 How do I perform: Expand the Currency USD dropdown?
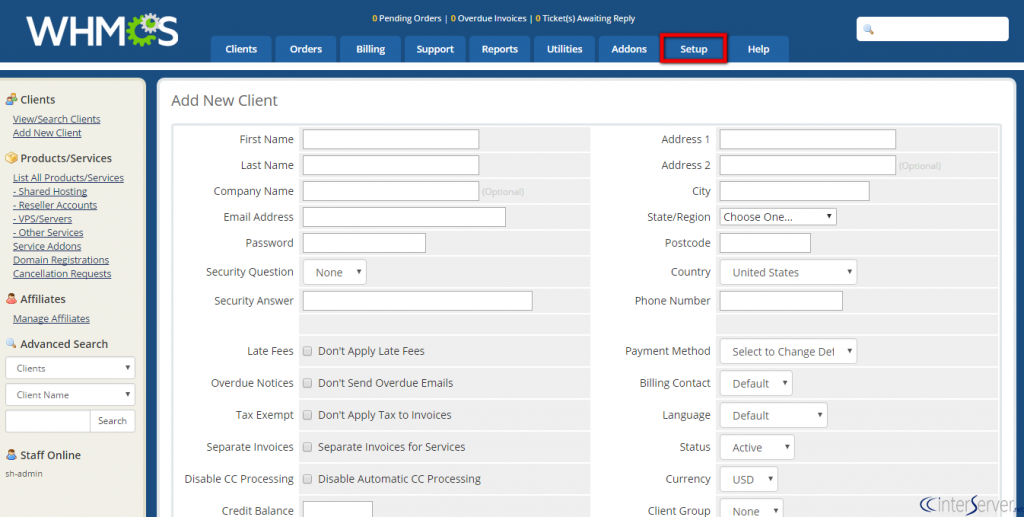(748, 479)
